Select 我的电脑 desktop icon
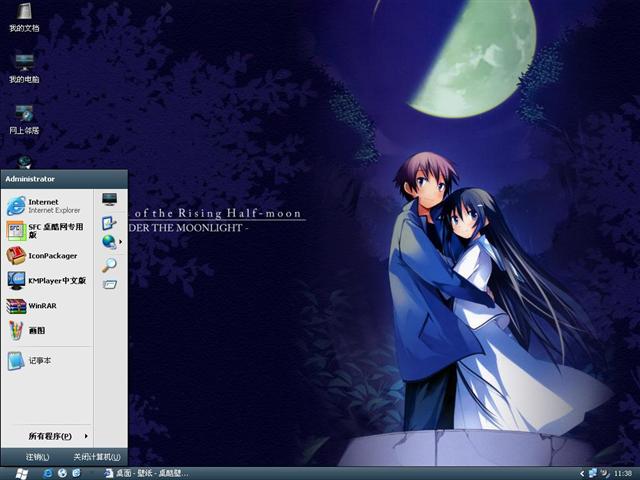The height and width of the screenshot is (480, 640). point(24,68)
